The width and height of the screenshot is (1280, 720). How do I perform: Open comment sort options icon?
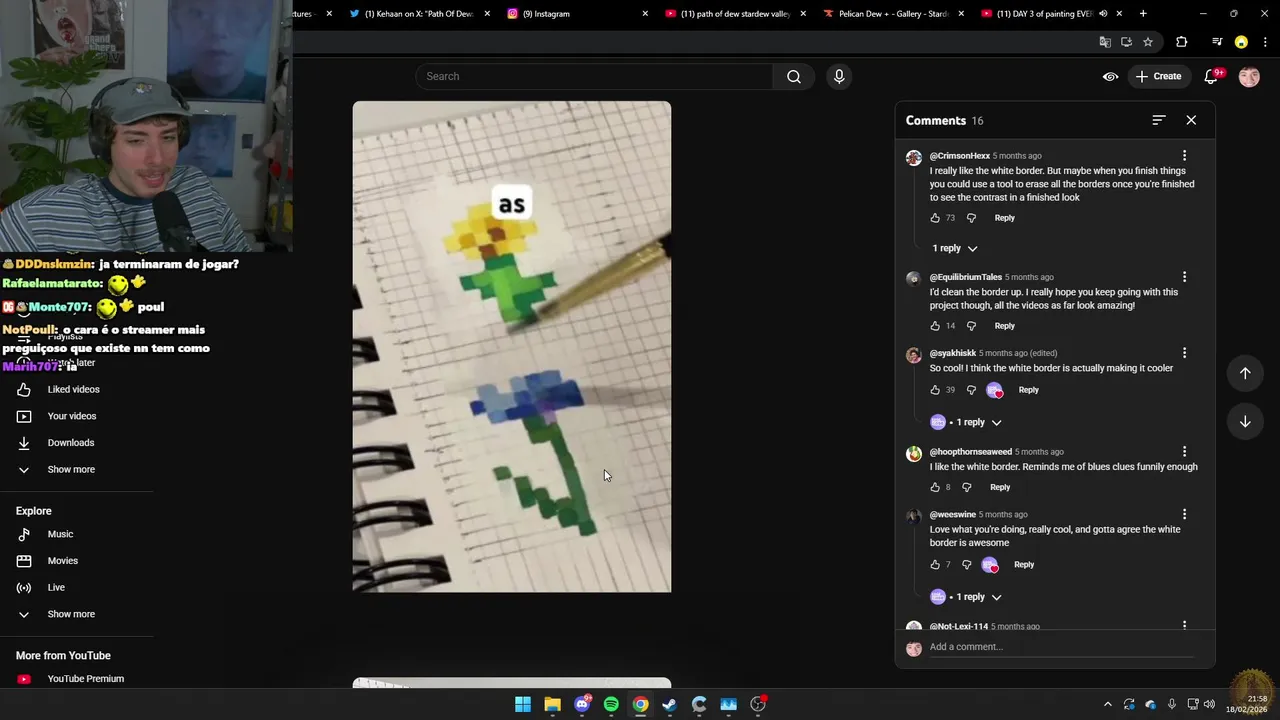[x=1159, y=120]
